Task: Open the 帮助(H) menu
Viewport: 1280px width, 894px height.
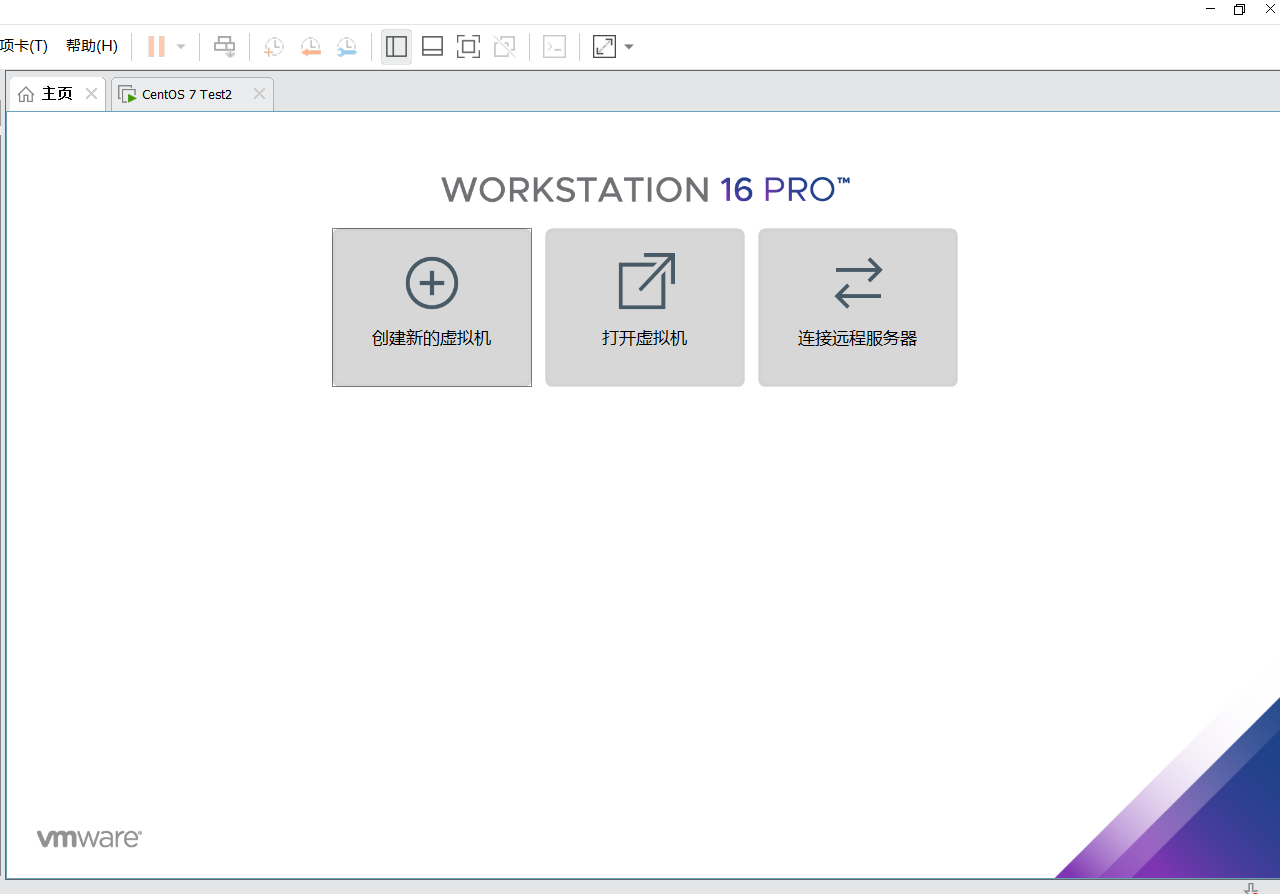Action: pos(92,46)
